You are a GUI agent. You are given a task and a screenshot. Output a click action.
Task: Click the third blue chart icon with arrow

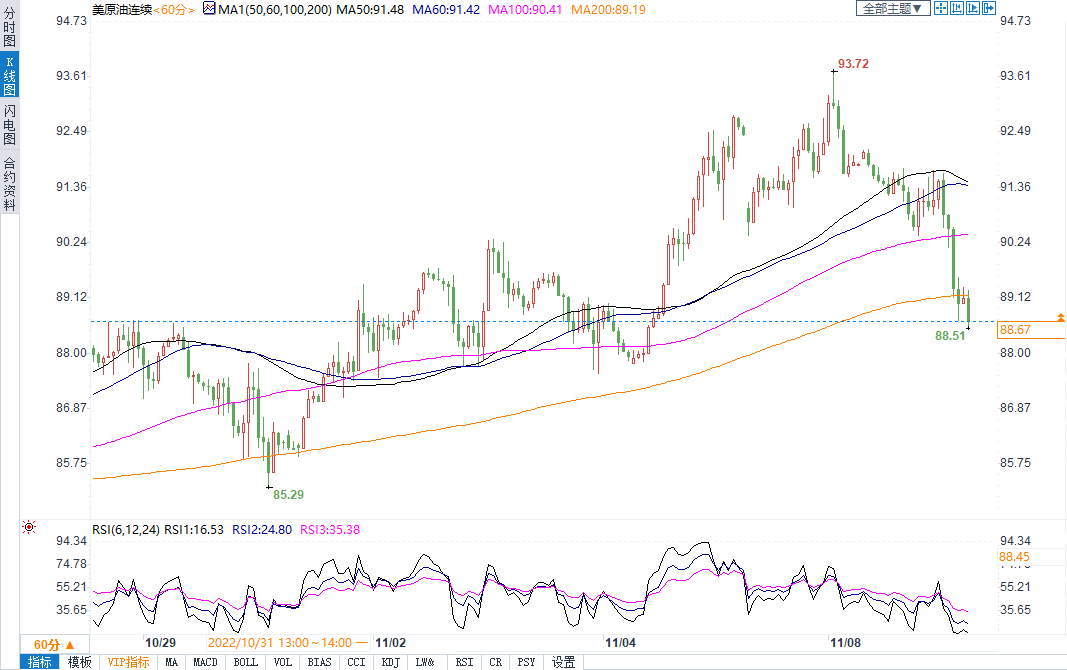(974, 8)
